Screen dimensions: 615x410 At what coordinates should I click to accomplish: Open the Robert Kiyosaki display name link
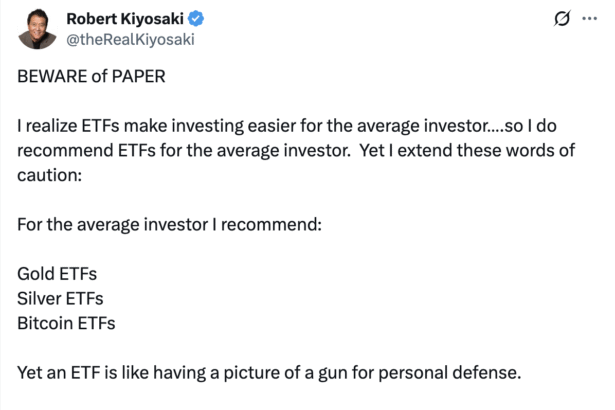tap(125, 18)
